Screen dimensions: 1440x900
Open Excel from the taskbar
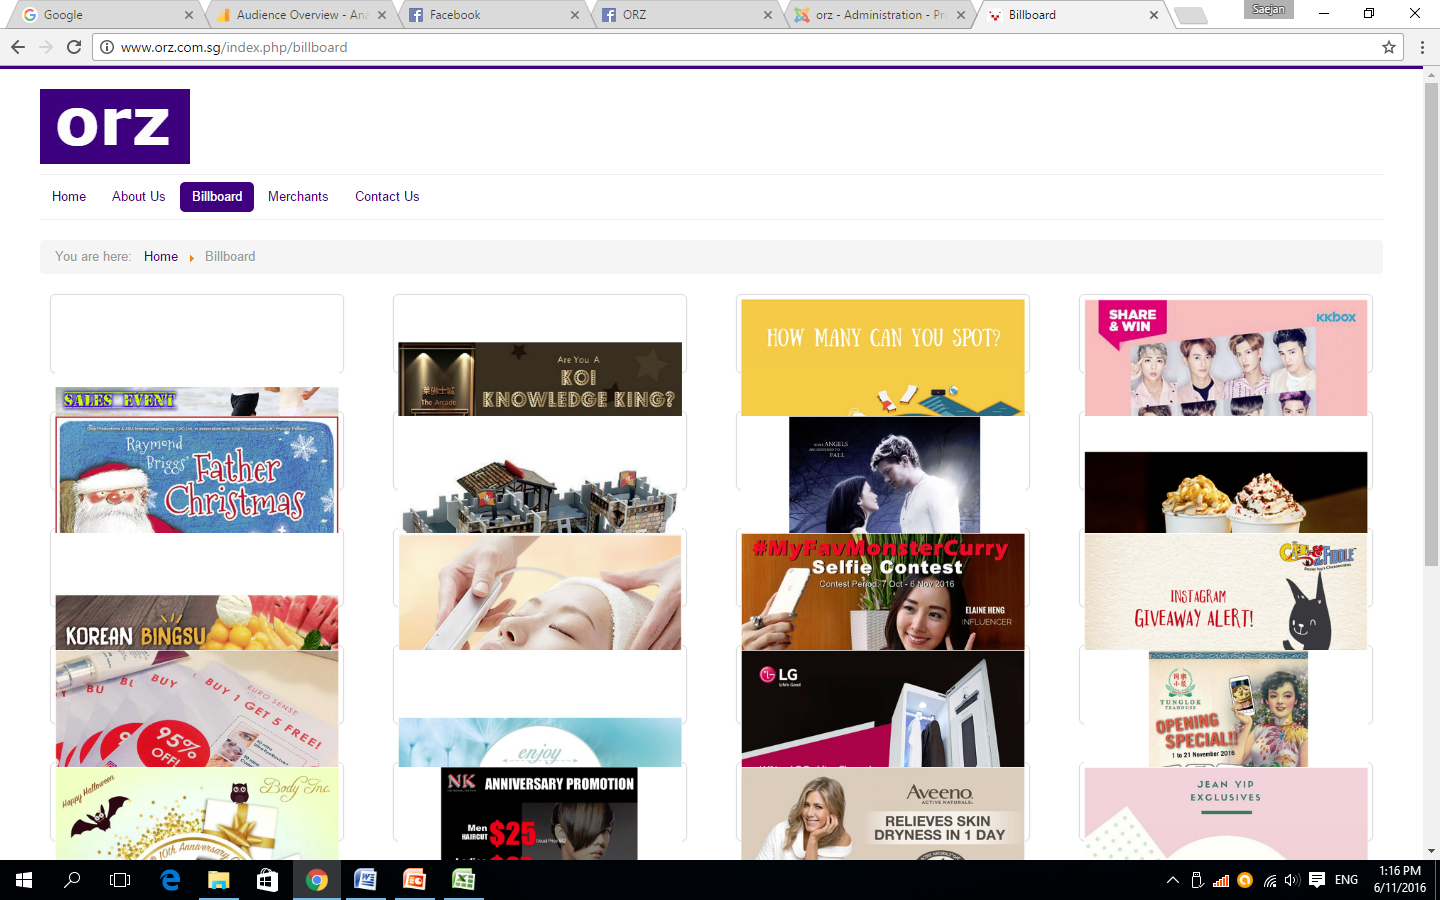point(463,880)
